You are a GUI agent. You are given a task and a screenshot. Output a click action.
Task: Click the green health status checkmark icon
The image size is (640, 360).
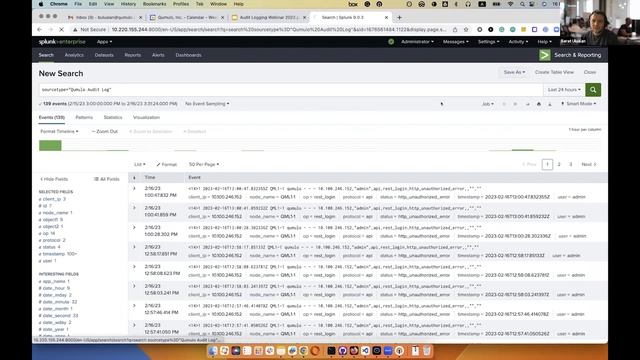tap(391, 42)
